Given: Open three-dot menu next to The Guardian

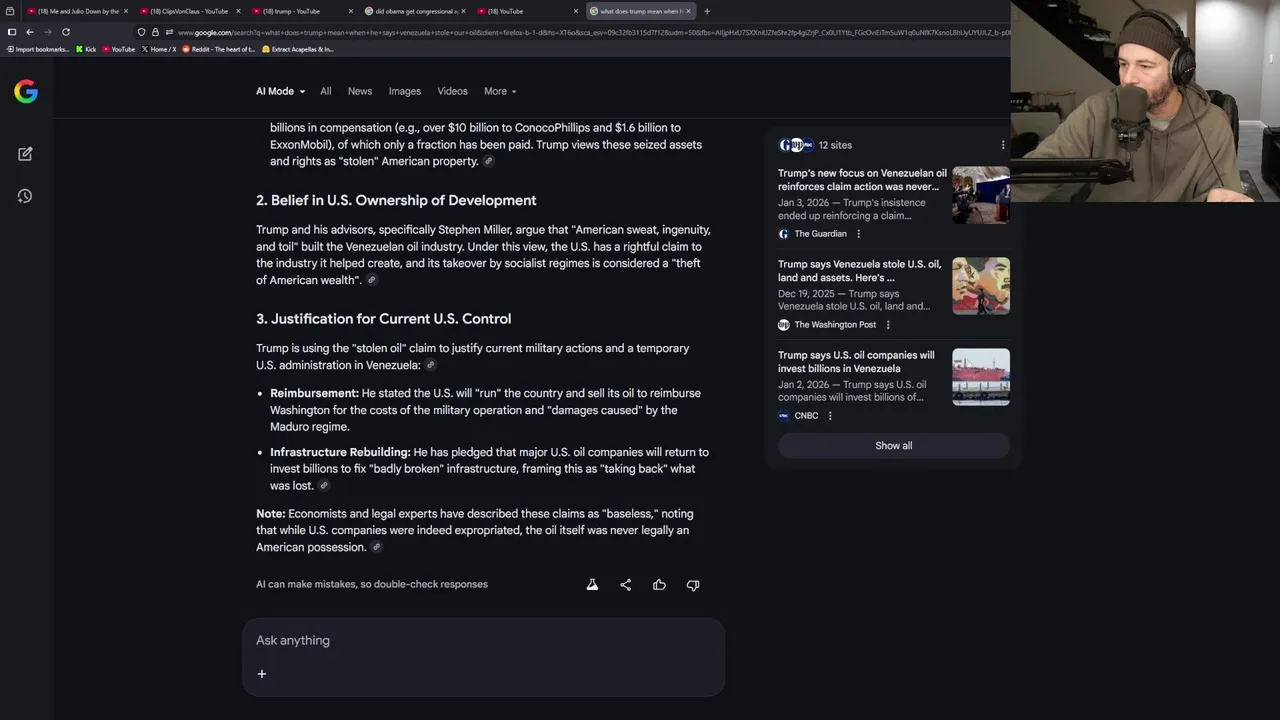Looking at the screenshot, I should [x=858, y=234].
